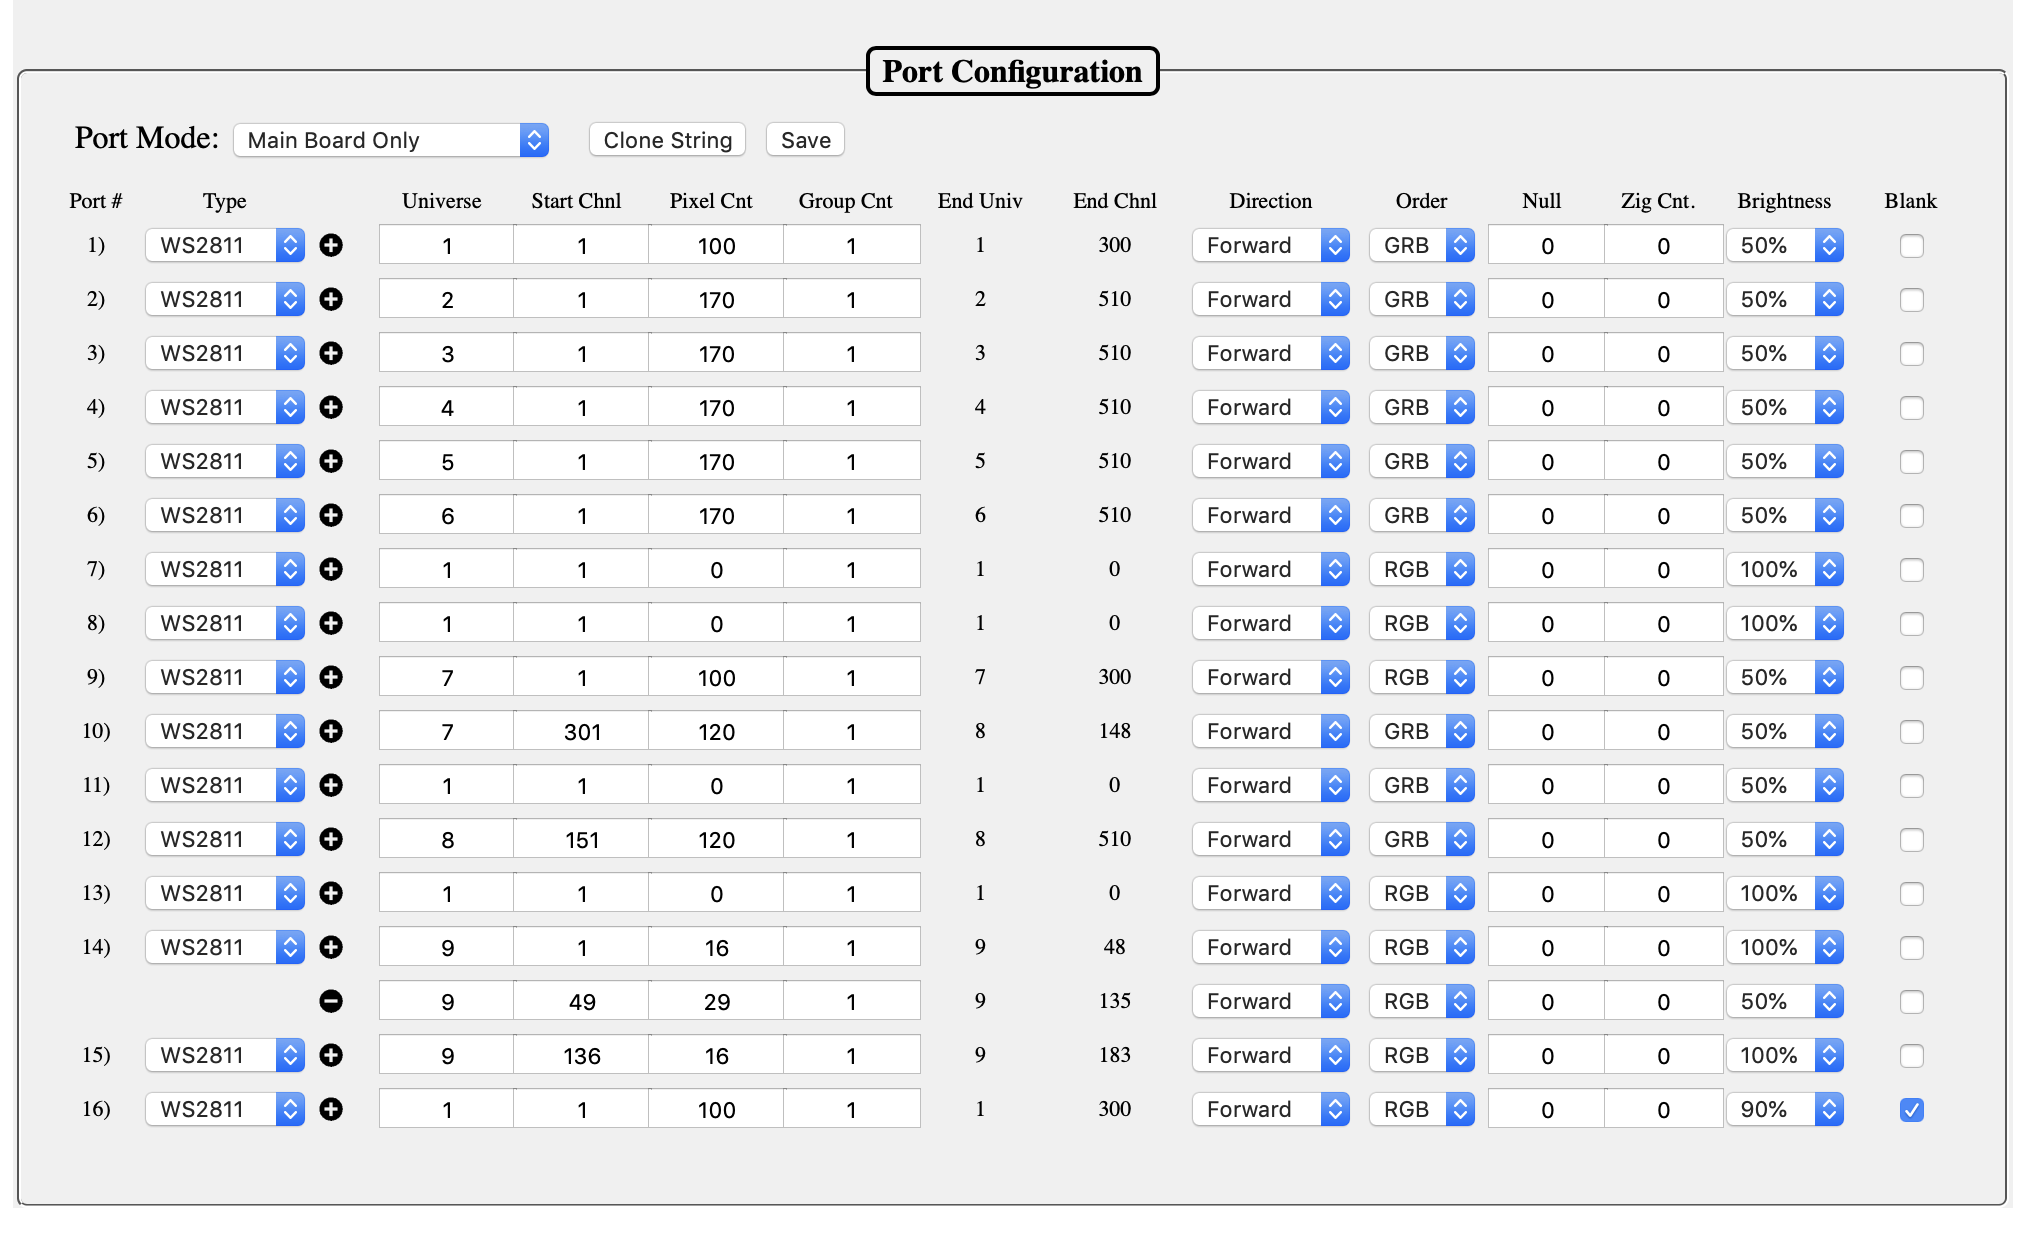
Task: Remove port 14's second virtual string
Action: 331,1000
